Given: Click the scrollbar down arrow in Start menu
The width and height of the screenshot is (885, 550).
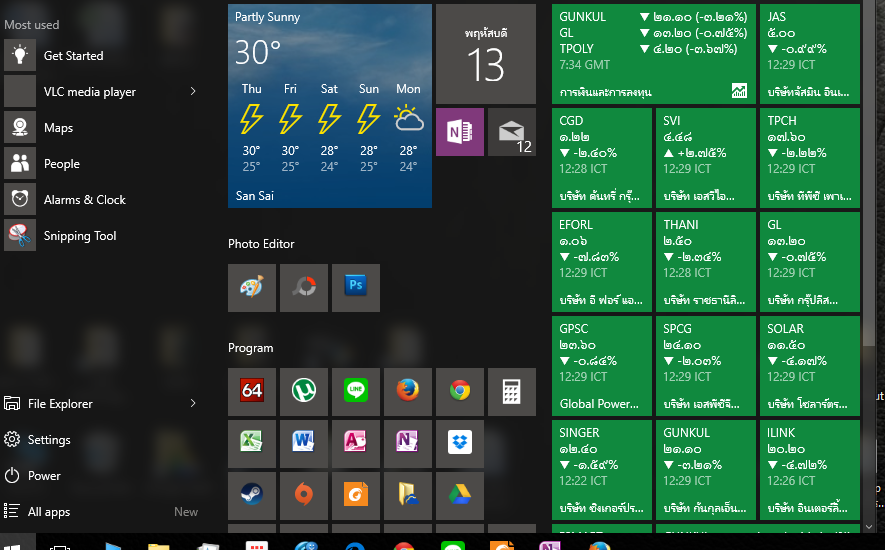Looking at the screenshot, I should [x=869, y=527].
